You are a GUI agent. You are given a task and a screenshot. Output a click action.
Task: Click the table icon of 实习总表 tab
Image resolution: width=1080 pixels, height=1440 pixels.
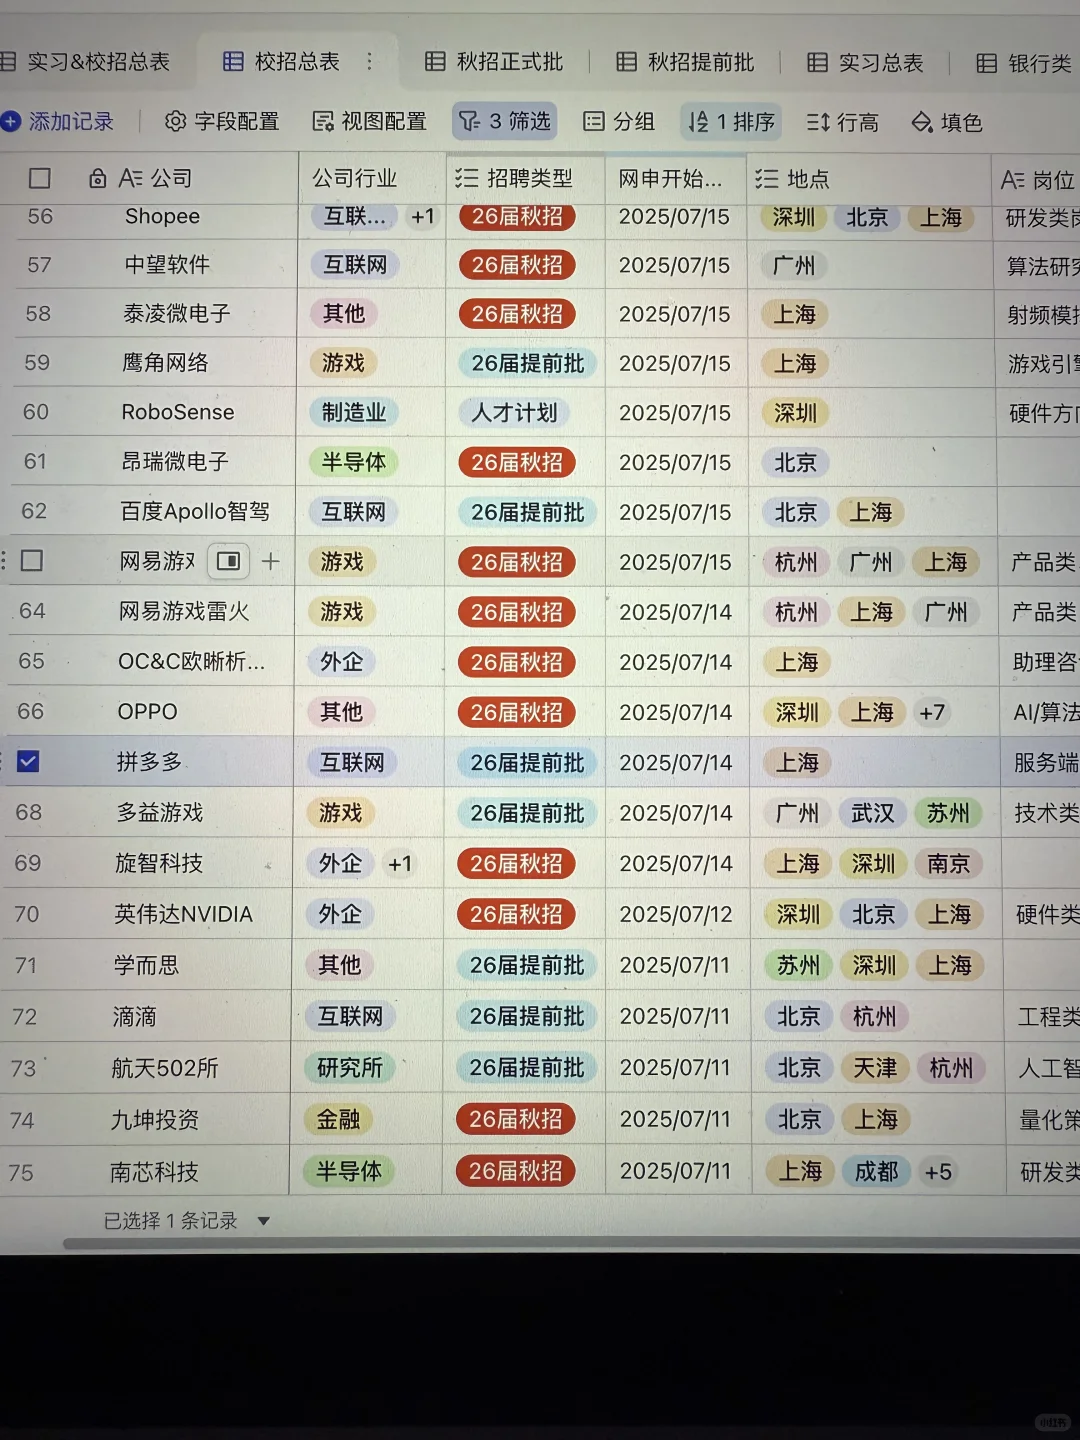pos(817,63)
